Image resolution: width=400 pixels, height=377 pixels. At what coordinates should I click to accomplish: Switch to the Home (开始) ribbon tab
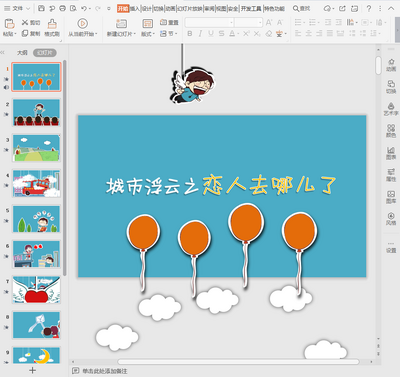coord(123,8)
